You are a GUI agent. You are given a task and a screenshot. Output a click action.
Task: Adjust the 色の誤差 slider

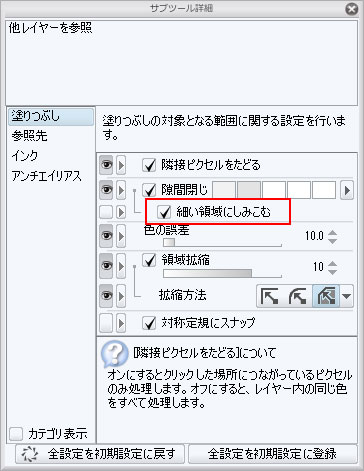[x=222, y=242]
